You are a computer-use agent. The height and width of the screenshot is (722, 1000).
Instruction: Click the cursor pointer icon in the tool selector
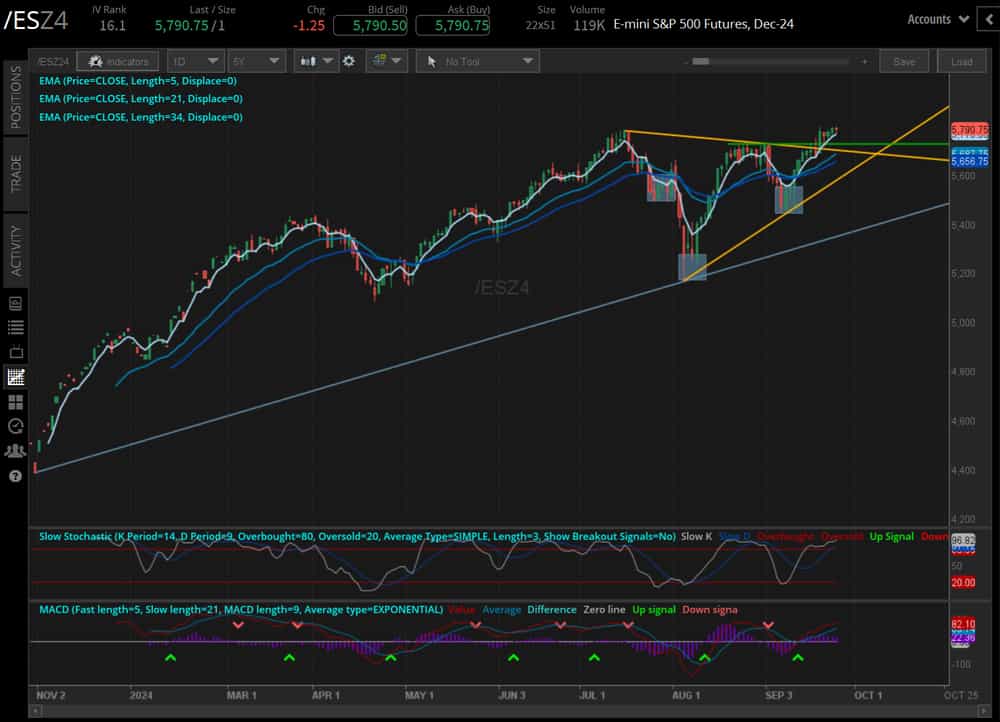click(x=431, y=61)
